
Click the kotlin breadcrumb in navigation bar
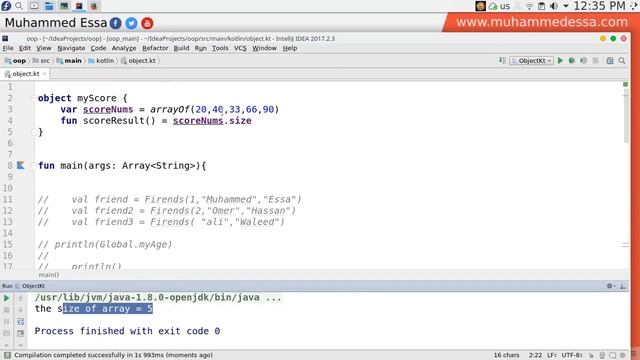tap(101, 61)
